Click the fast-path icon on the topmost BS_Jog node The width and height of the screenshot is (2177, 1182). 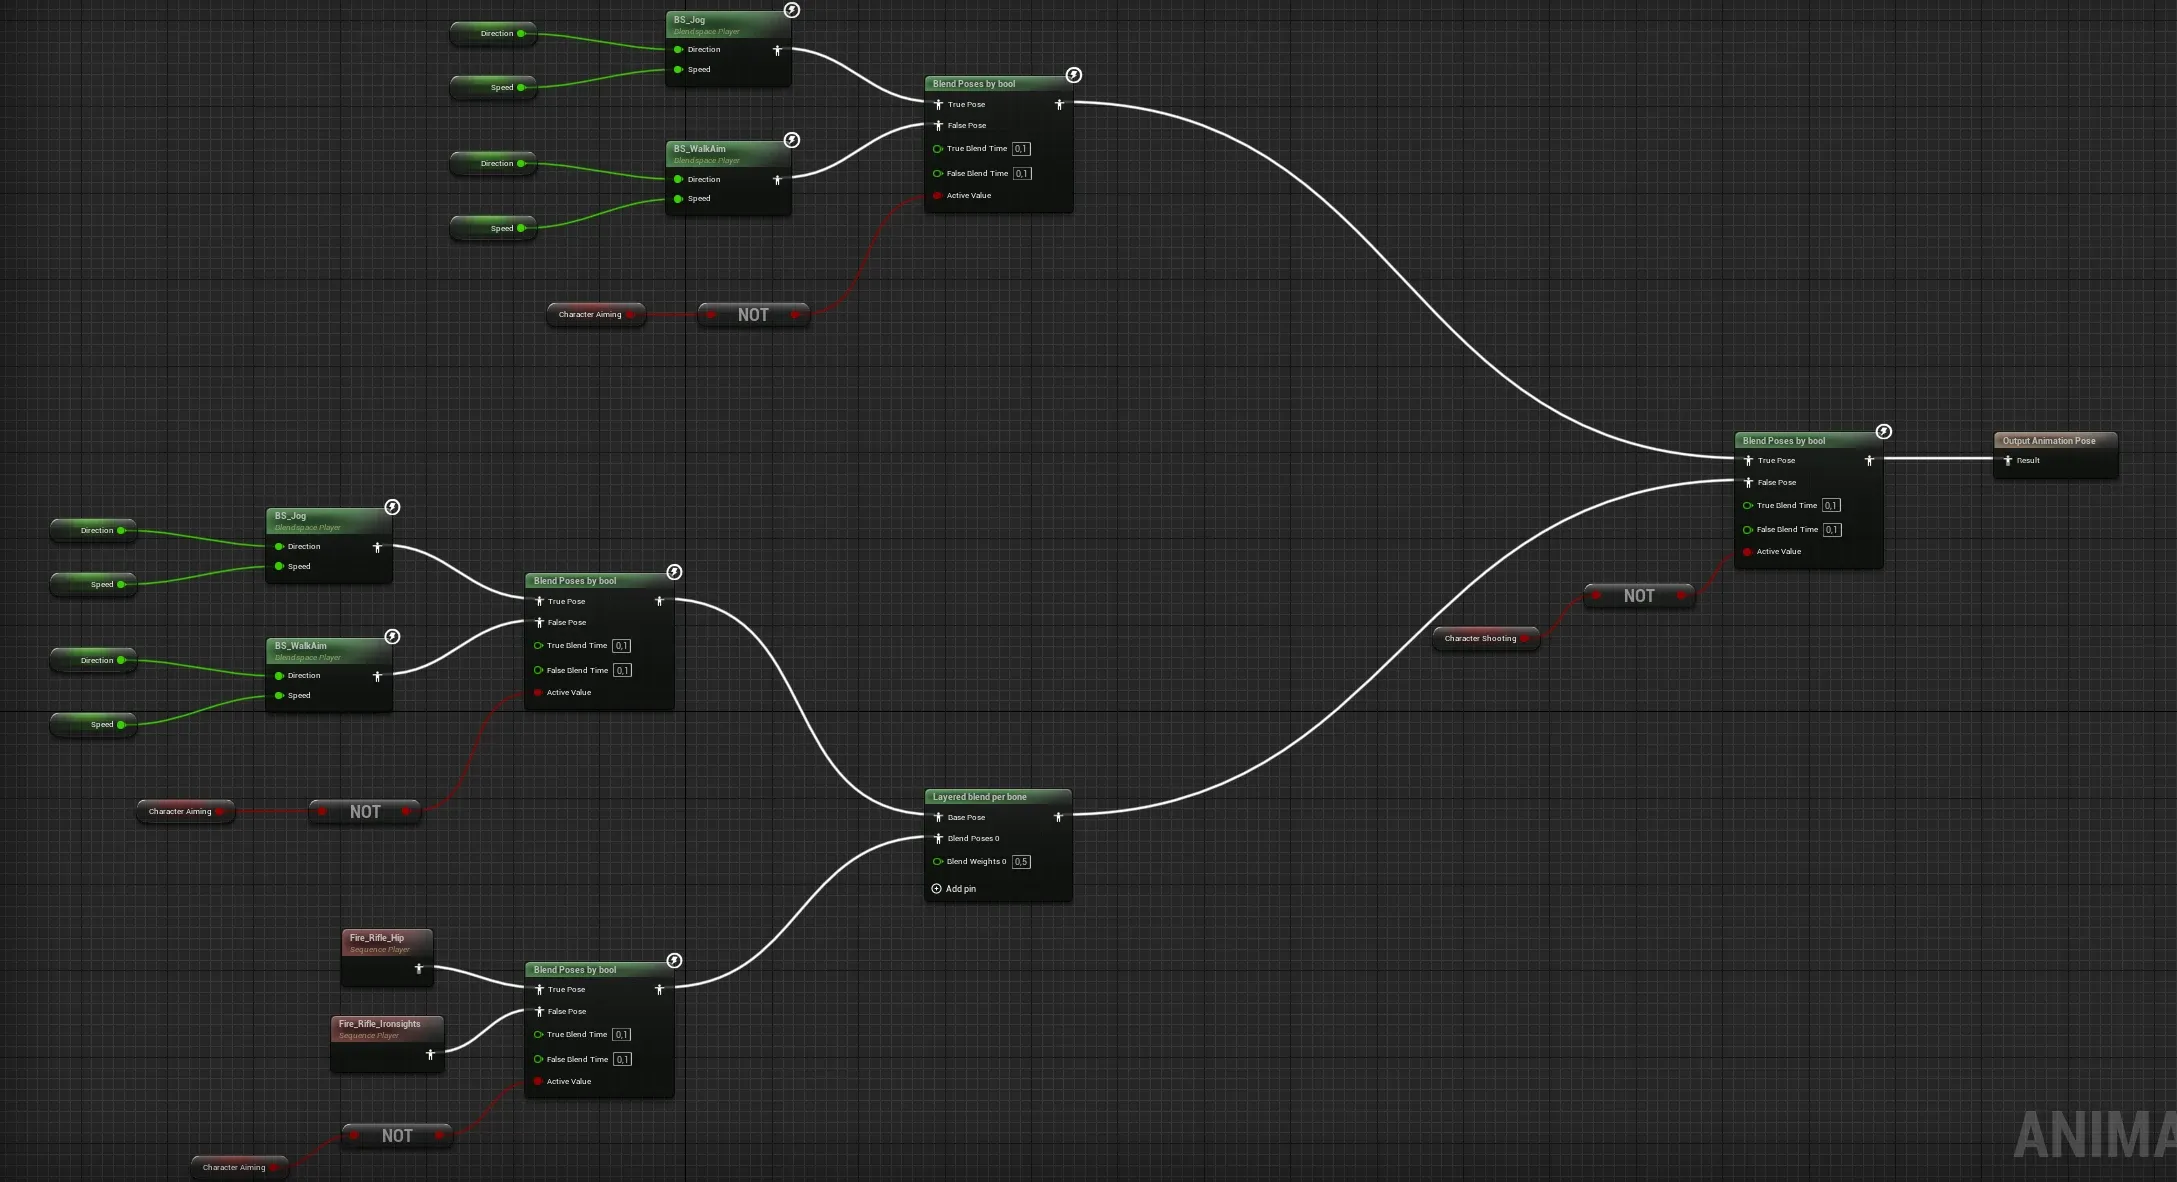792,10
